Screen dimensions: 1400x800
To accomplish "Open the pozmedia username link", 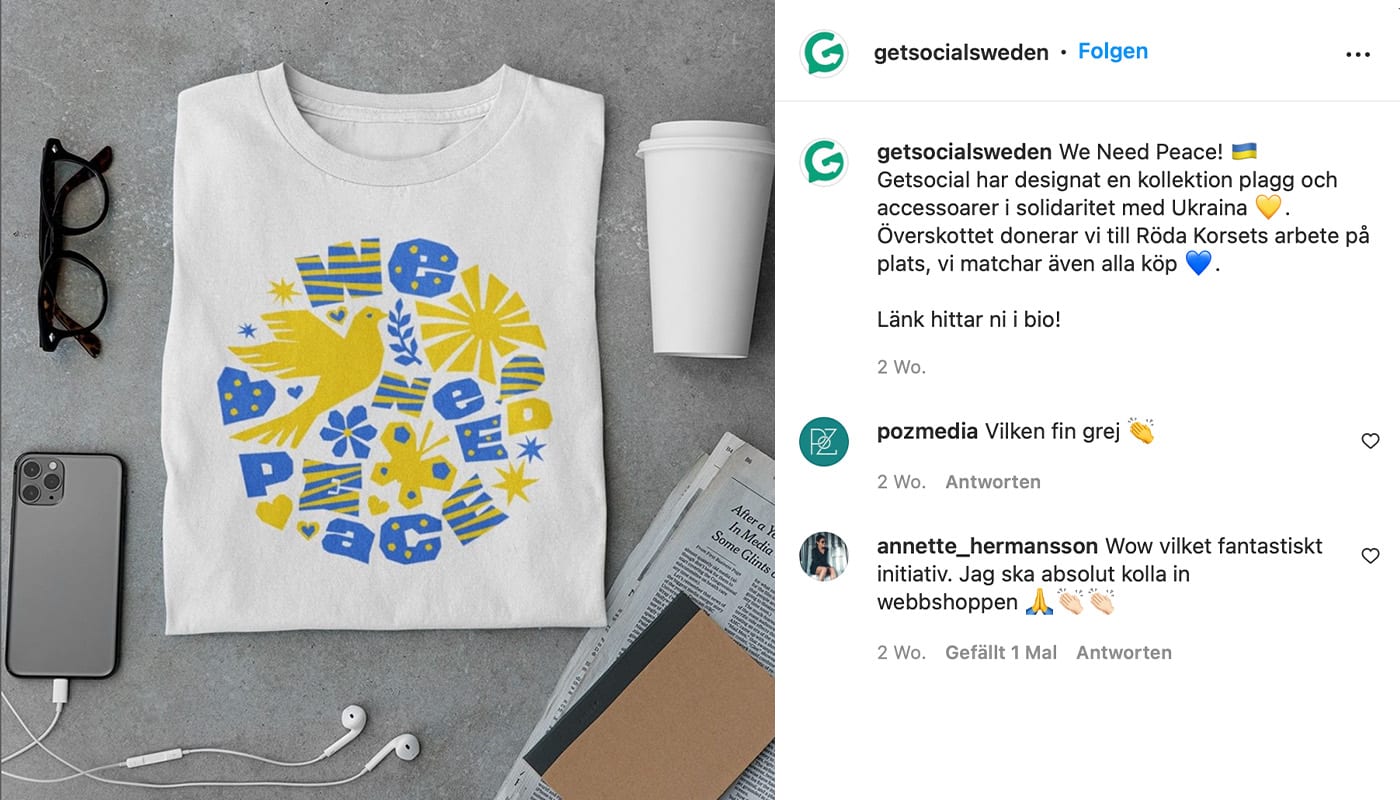I will [x=927, y=432].
